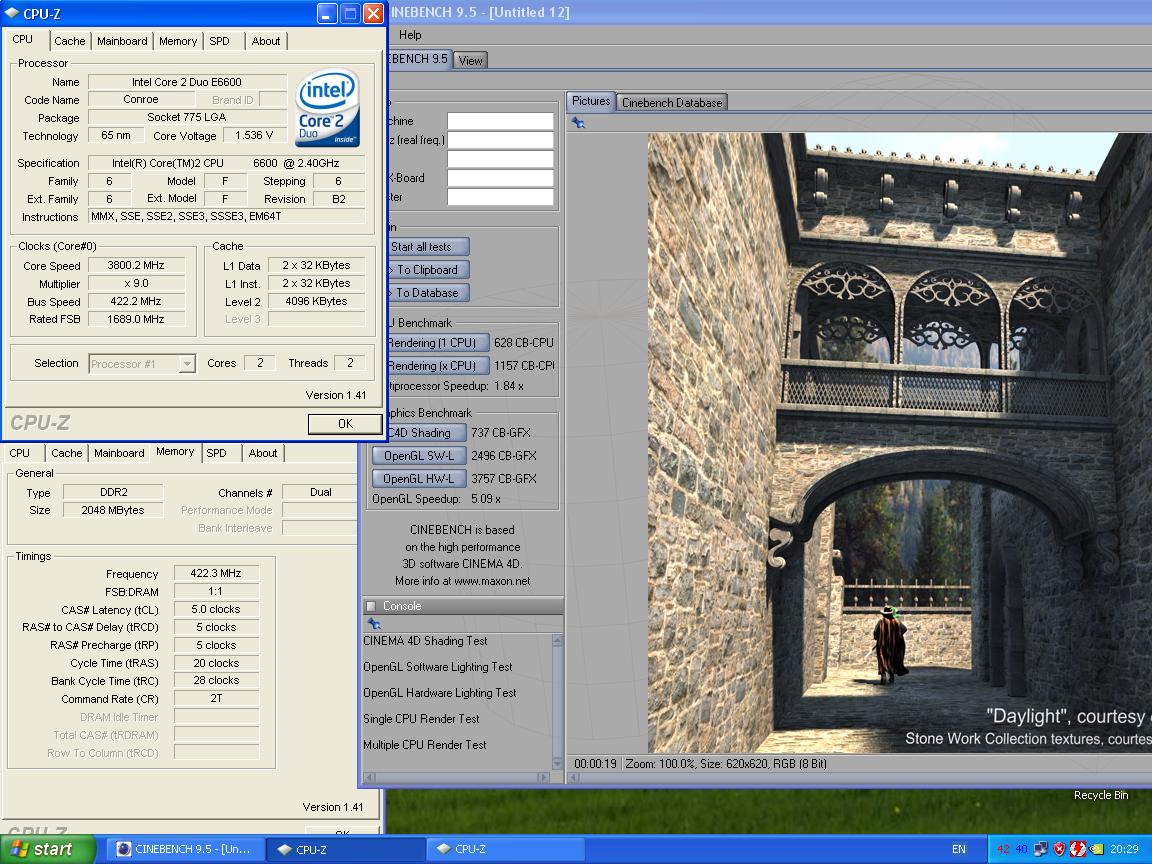The image size is (1152, 864).
Task: Open the NVIDIA tray icon
Action: tap(1097, 849)
